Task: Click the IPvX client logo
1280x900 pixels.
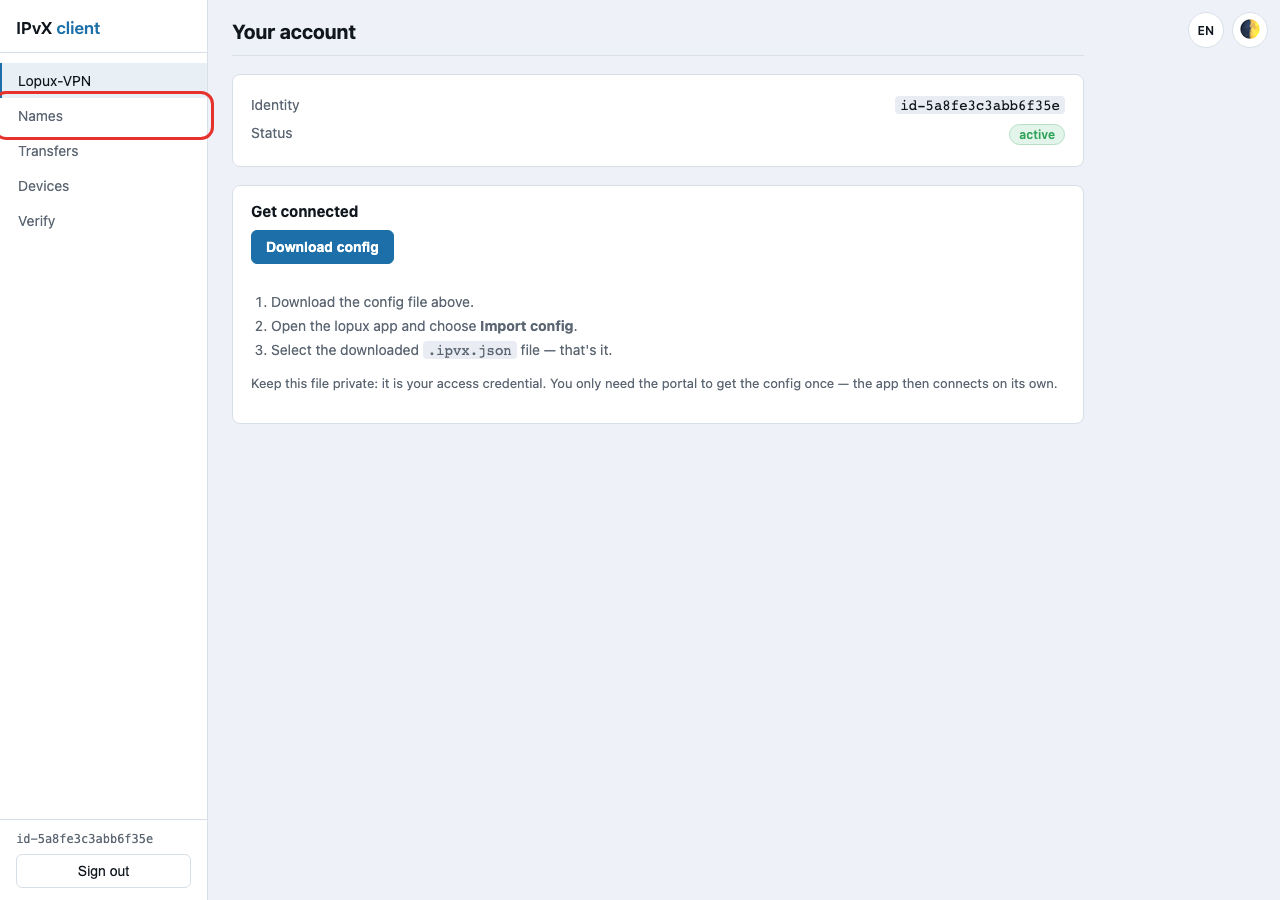Action: tap(58, 28)
